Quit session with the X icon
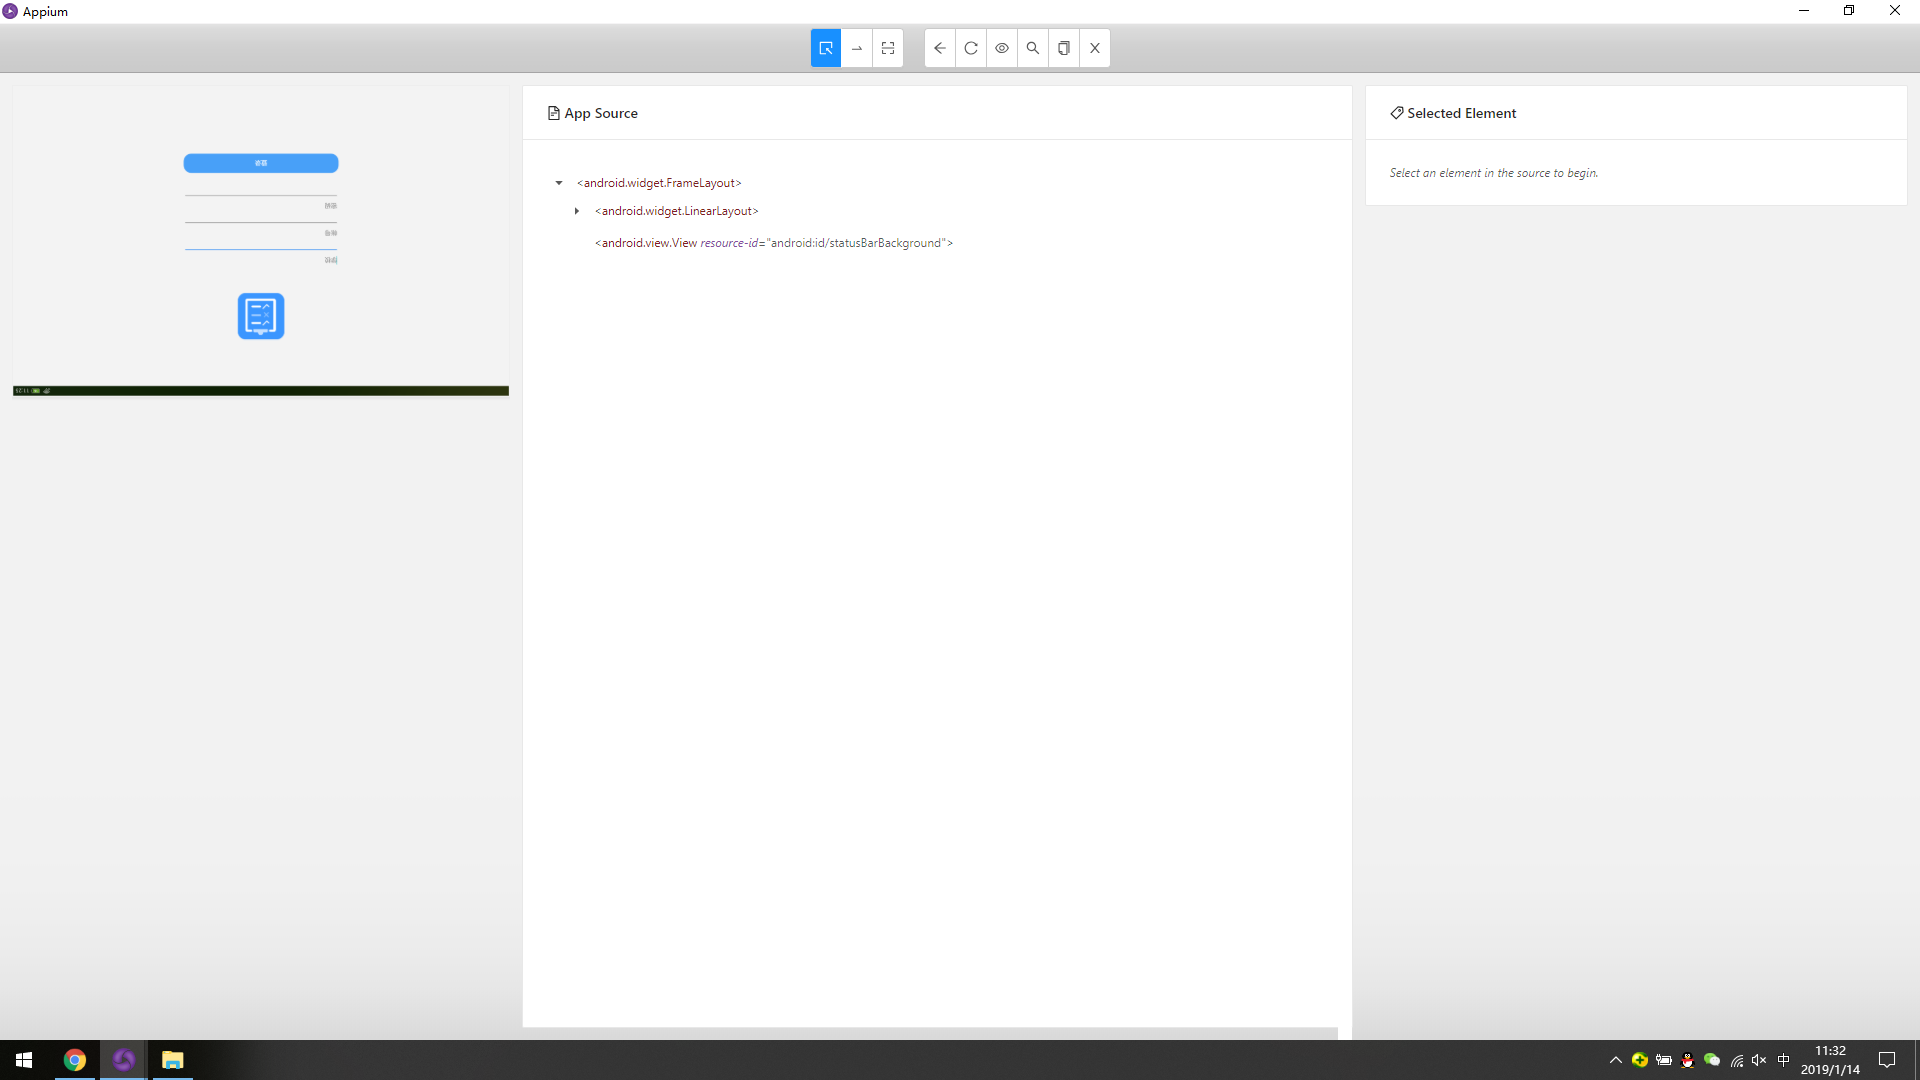The height and width of the screenshot is (1080, 1920). (1095, 48)
